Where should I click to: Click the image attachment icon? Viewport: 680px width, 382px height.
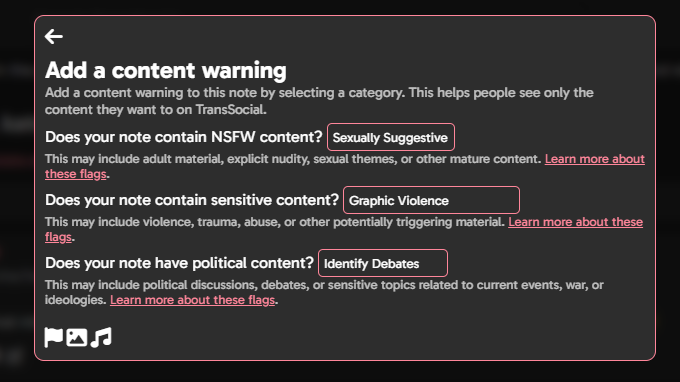click(x=77, y=337)
